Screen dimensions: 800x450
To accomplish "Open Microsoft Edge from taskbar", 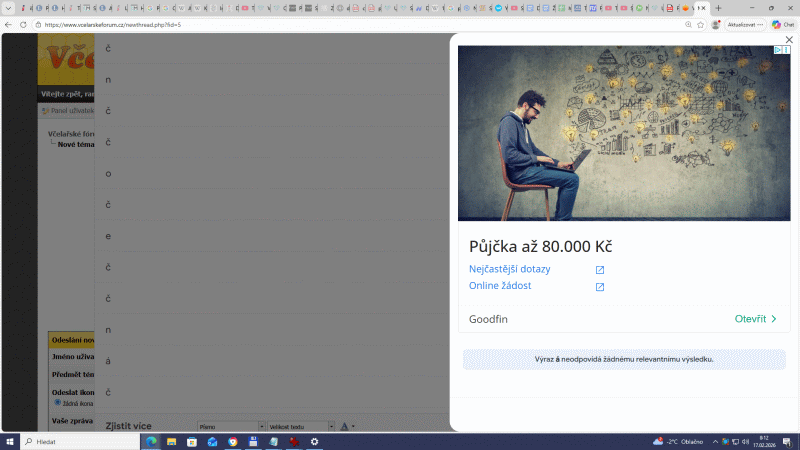I will tap(152, 442).
